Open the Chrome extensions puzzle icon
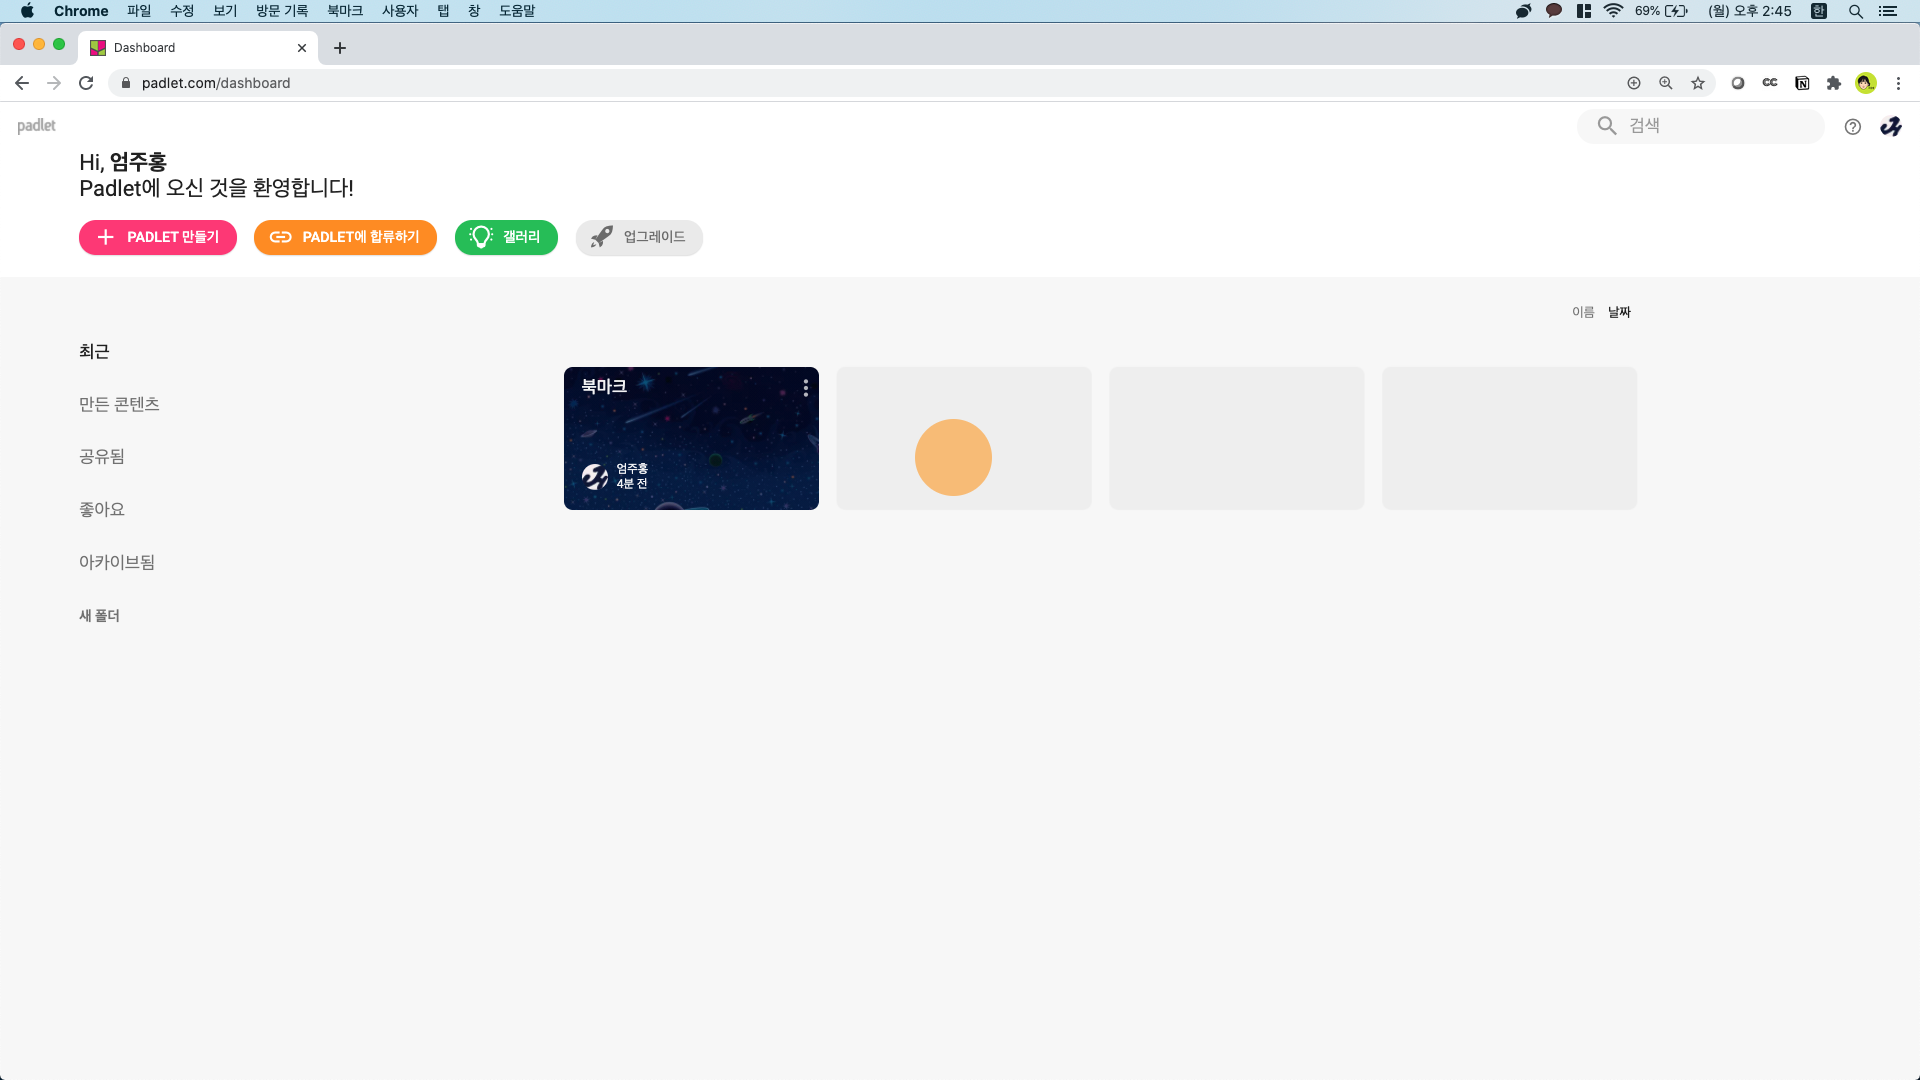Image resolution: width=1920 pixels, height=1080 pixels. point(1833,83)
